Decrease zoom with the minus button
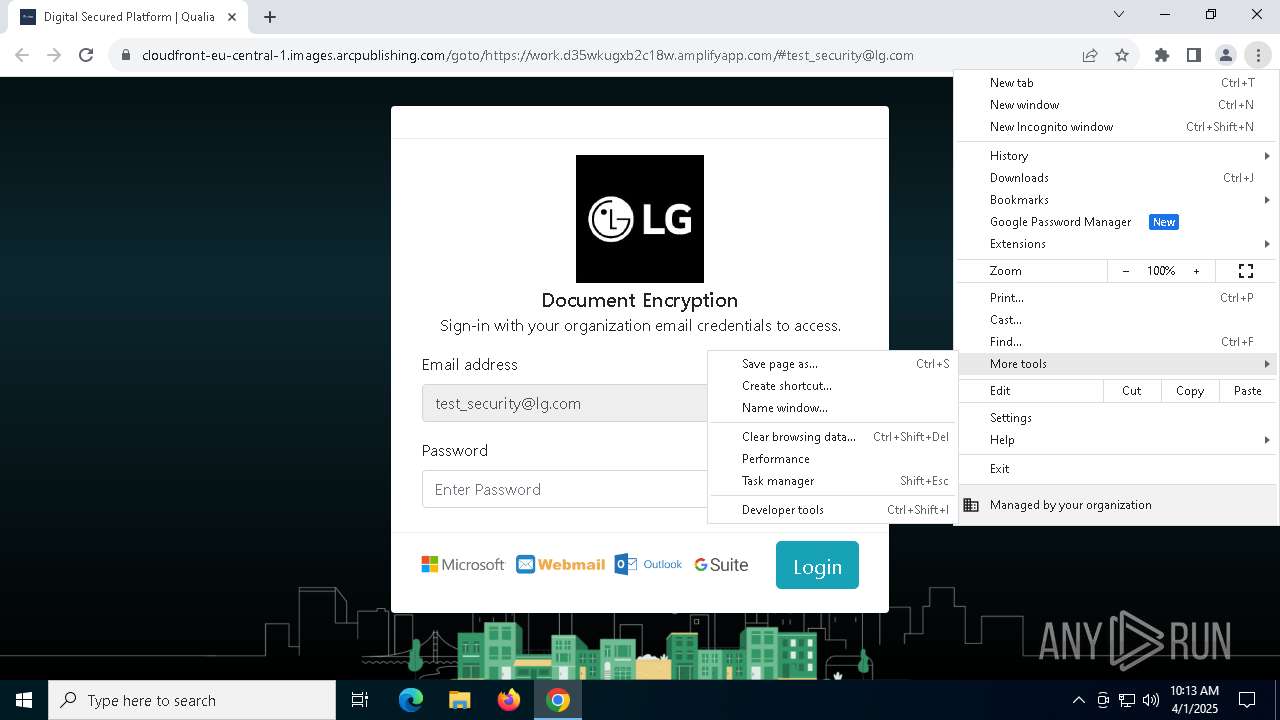 (1126, 271)
